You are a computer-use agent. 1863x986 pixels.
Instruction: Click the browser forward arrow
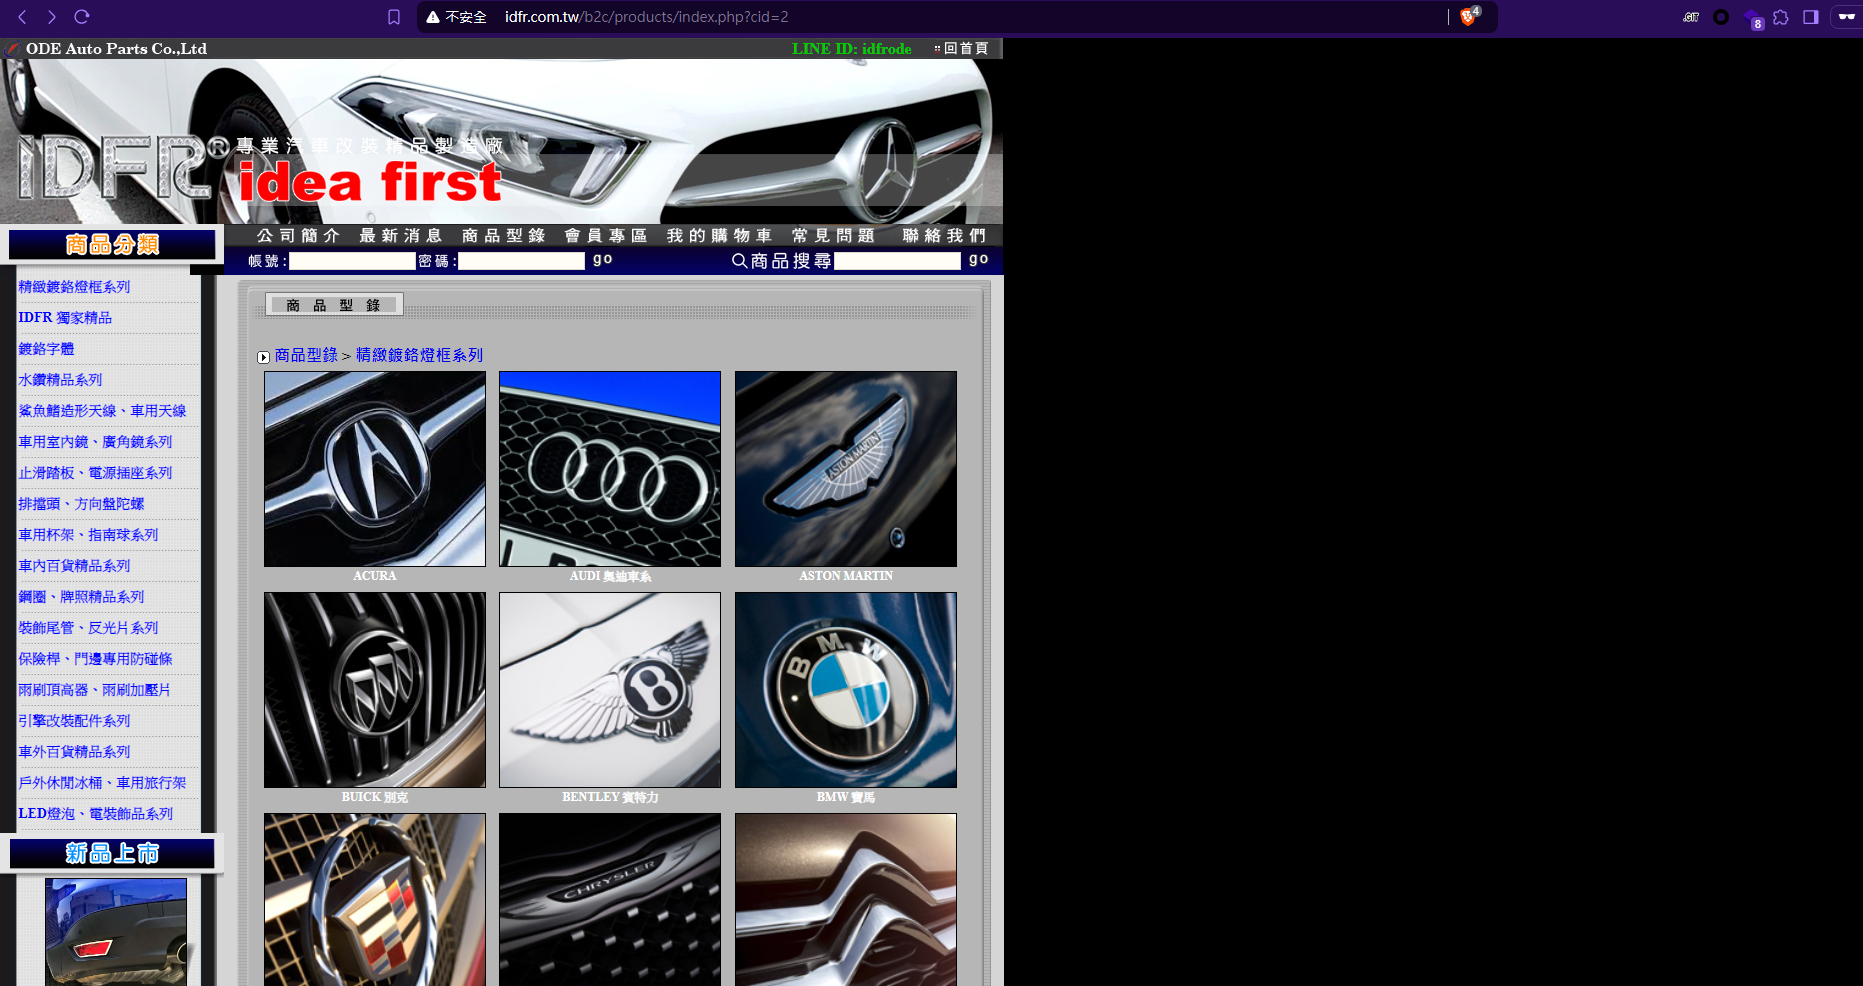pos(52,17)
